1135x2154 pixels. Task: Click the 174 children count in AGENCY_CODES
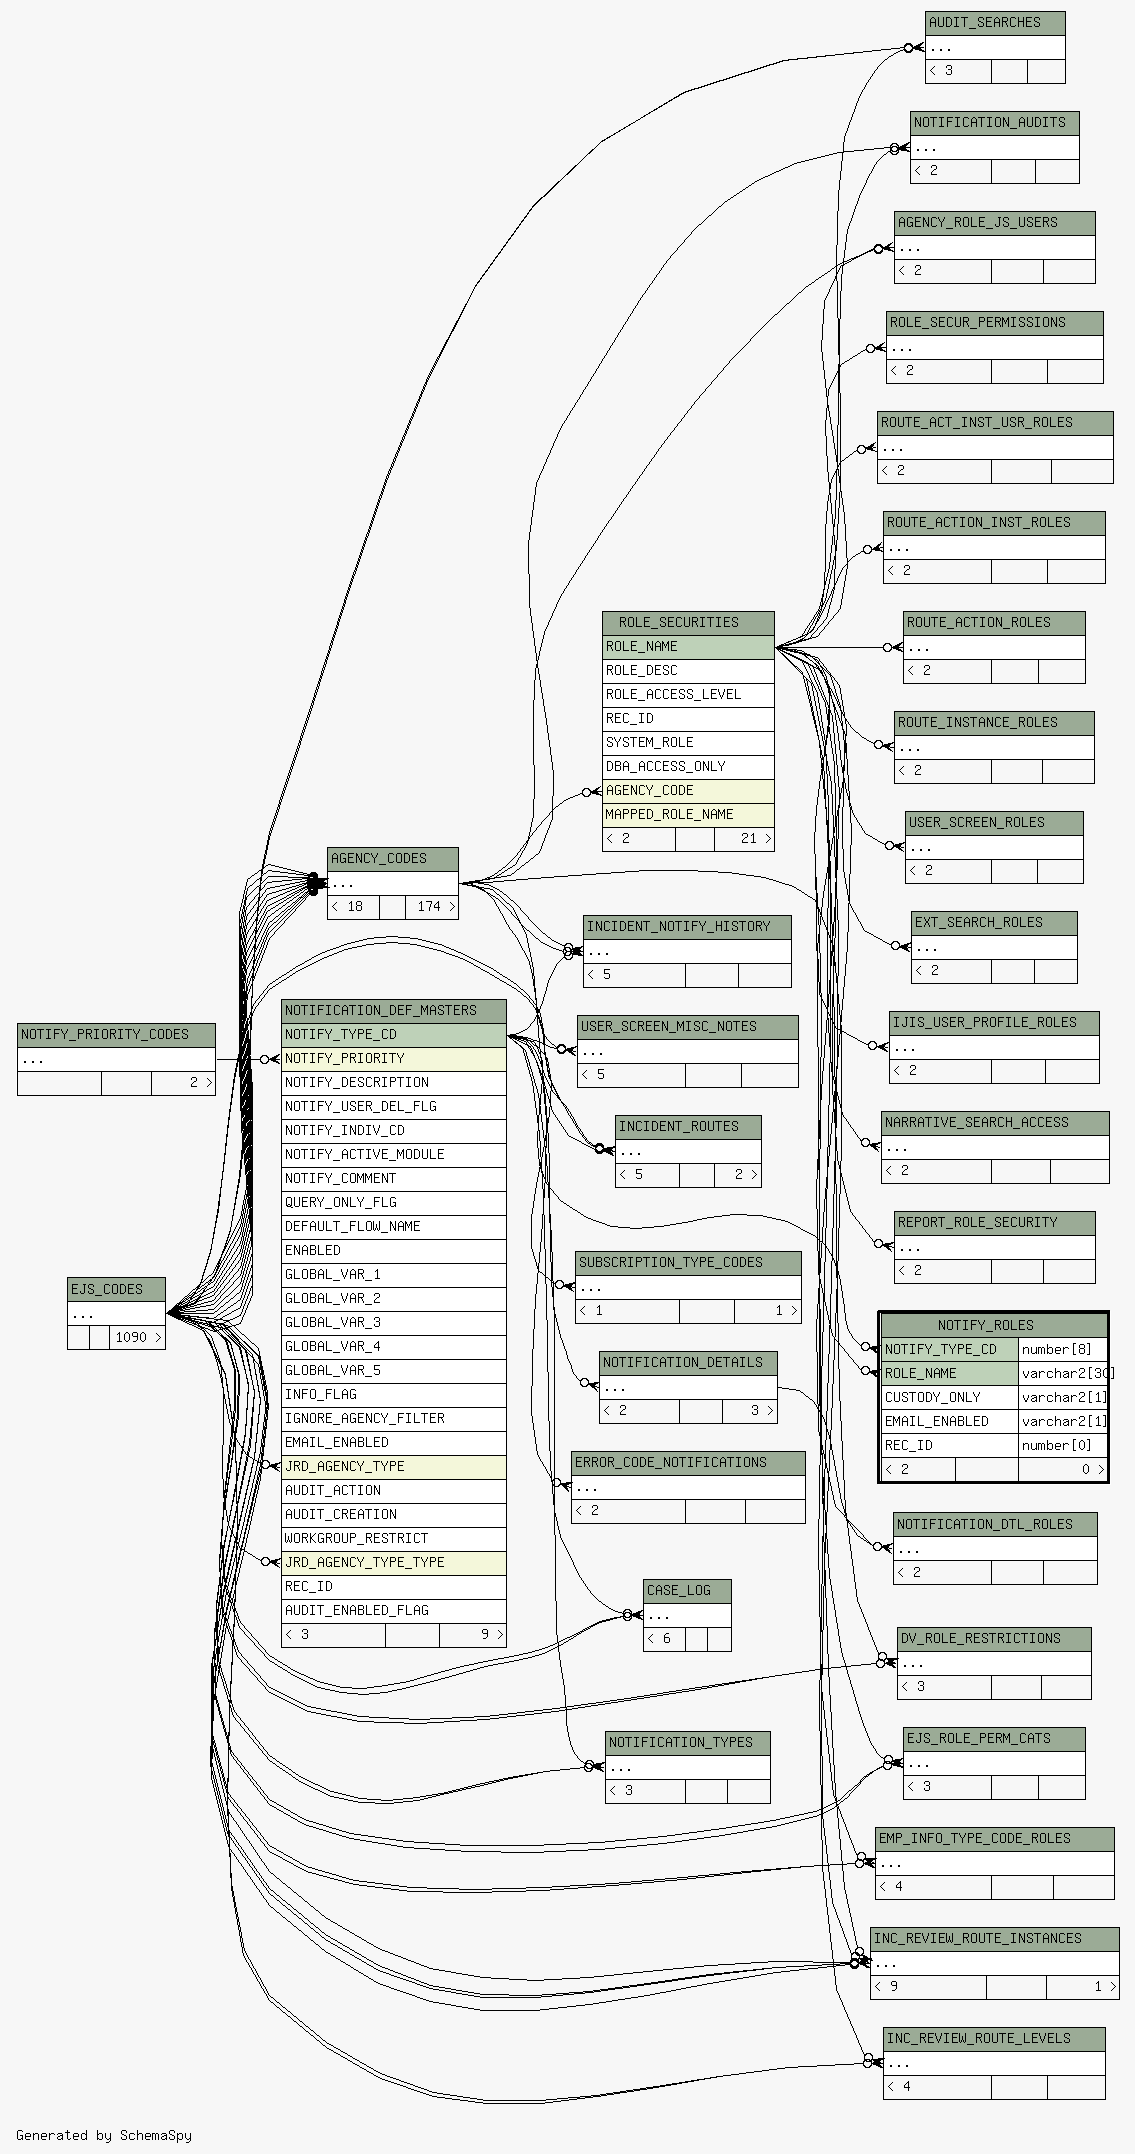coord(432,907)
